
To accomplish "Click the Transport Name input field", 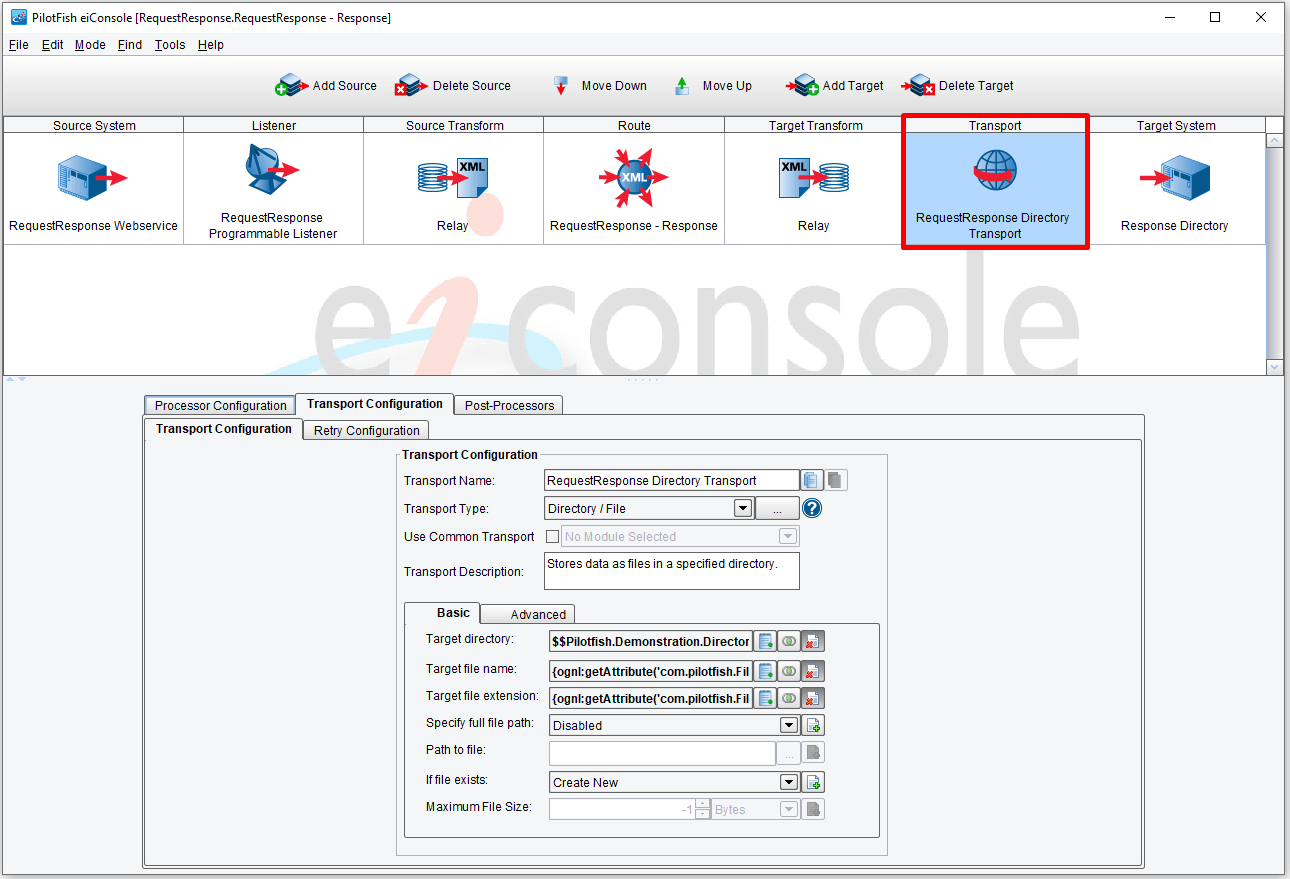I will [672, 481].
